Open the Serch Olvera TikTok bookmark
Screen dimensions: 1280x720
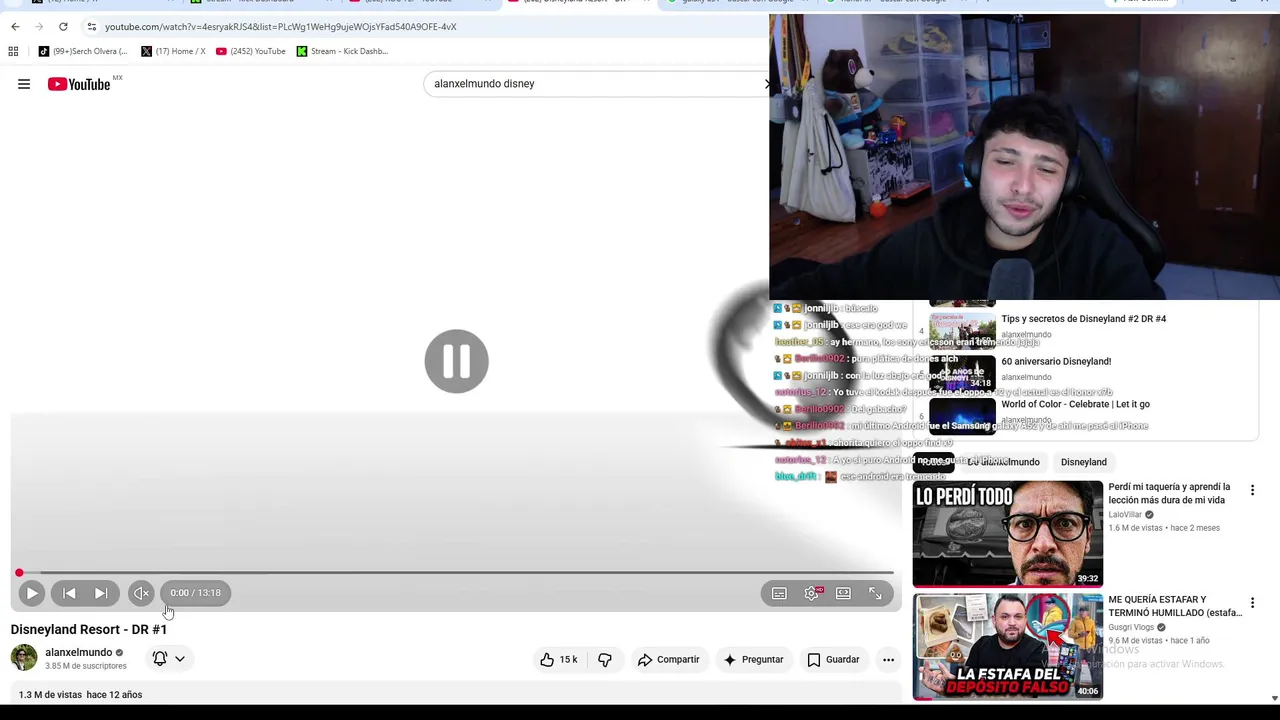[x=83, y=51]
